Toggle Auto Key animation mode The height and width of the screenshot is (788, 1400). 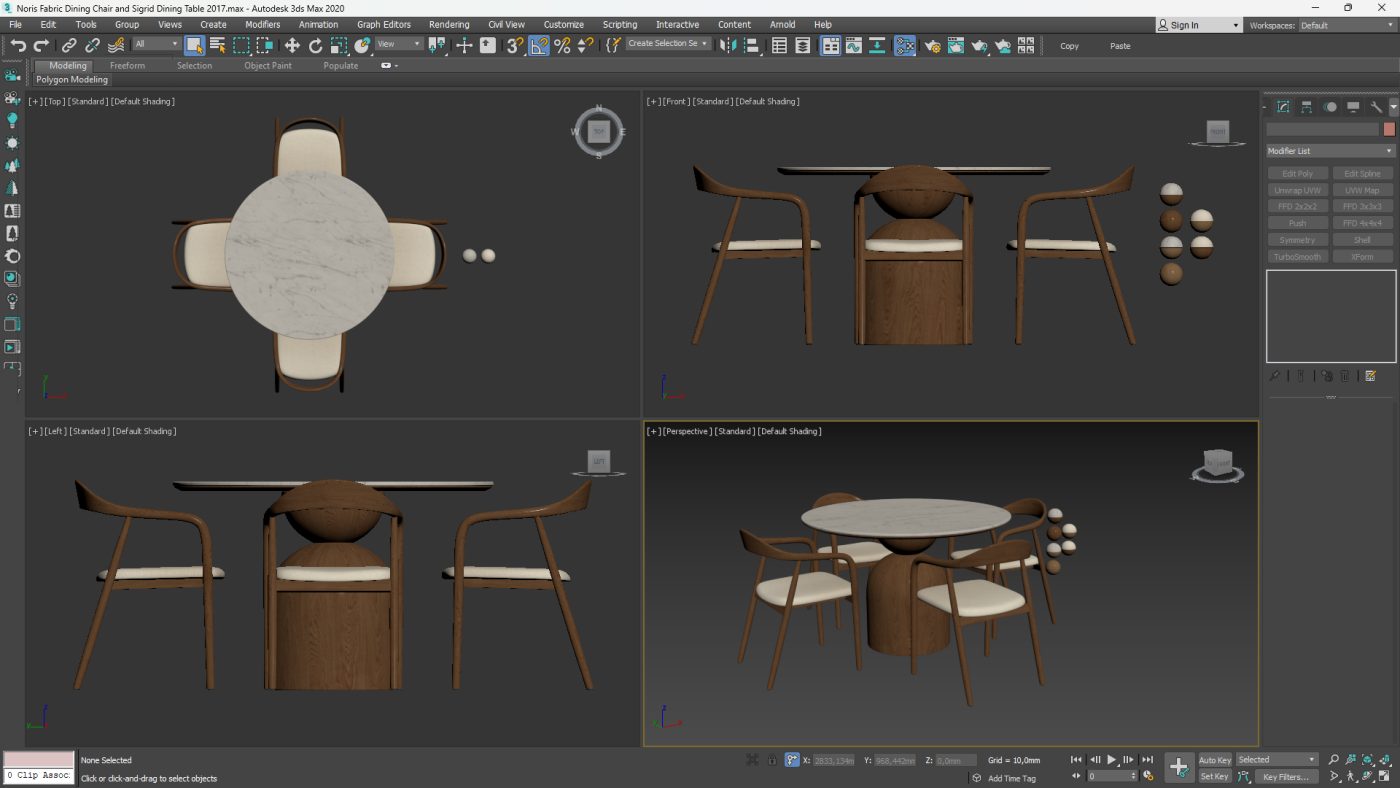tap(1215, 760)
